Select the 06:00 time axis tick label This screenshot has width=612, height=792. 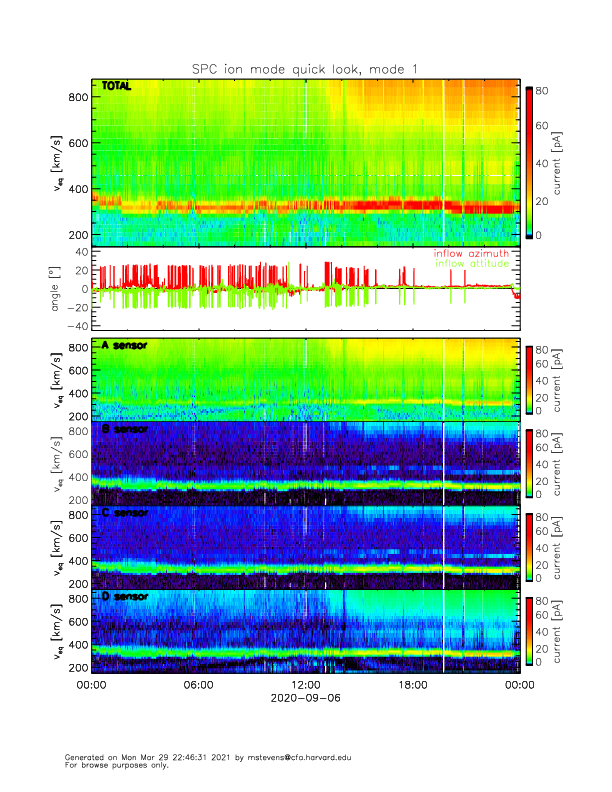[x=198, y=685]
